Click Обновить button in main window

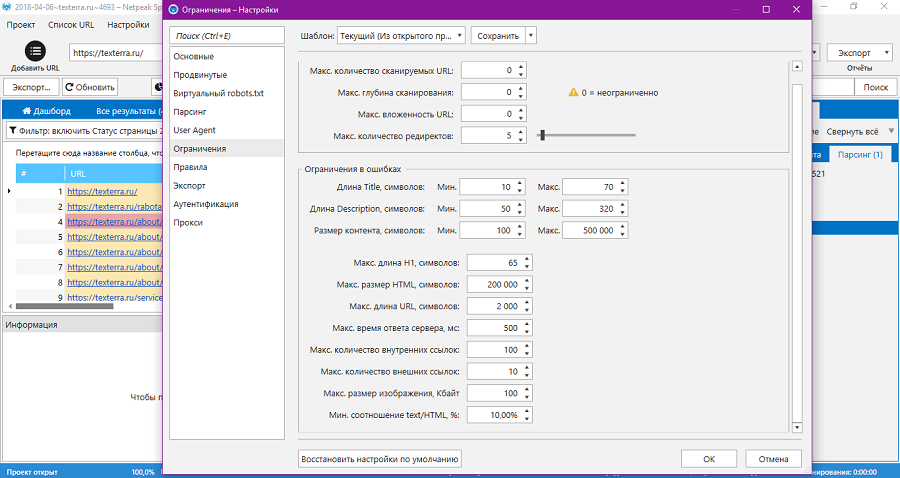(x=90, y=87)
